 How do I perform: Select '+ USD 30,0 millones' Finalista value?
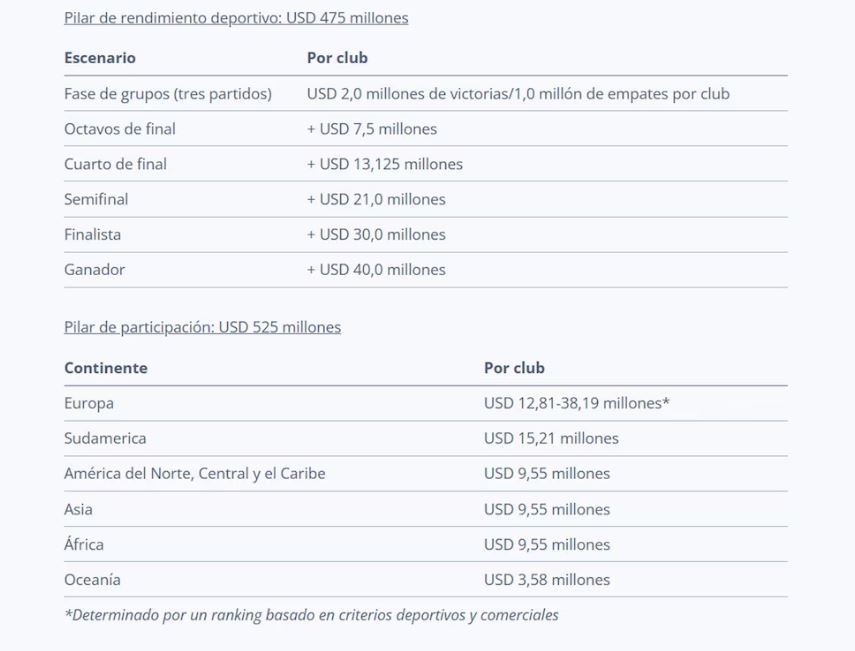tap(376, 234)
